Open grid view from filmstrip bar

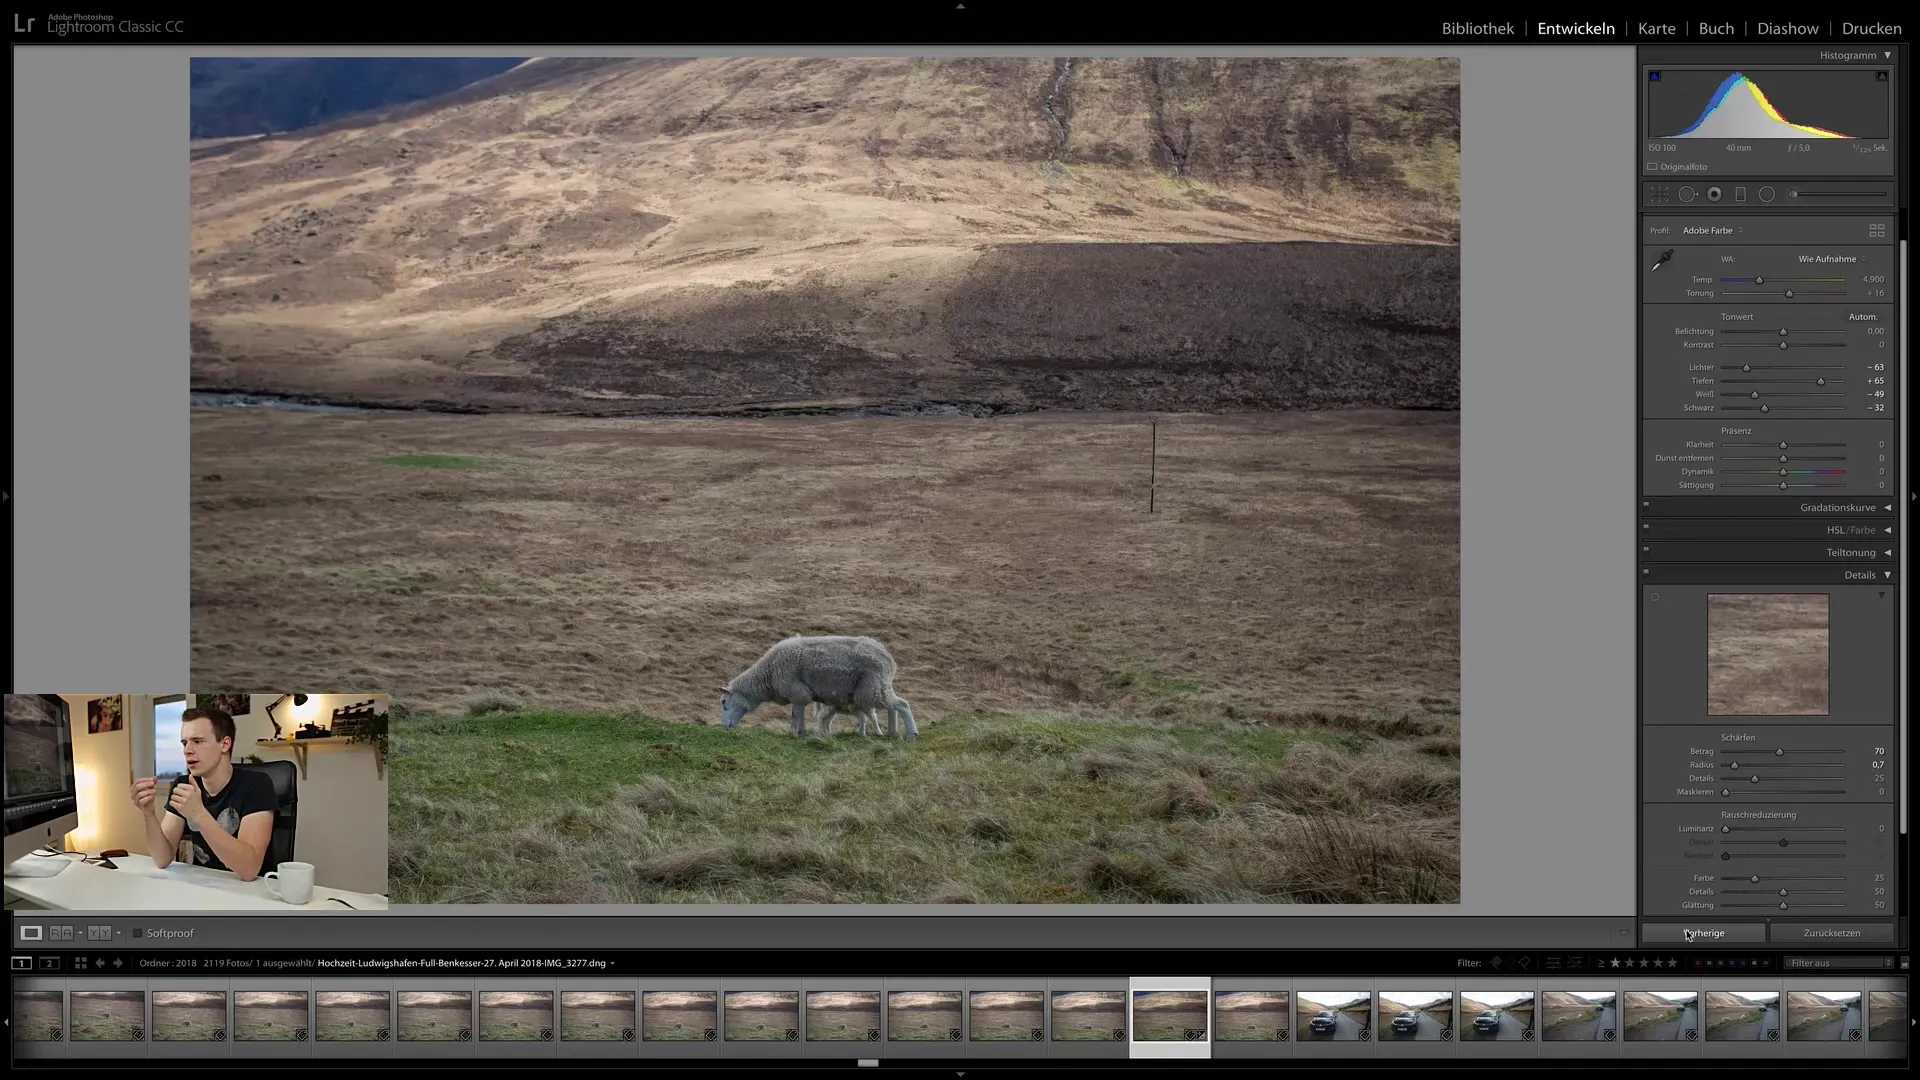click(x=81, y=963)
